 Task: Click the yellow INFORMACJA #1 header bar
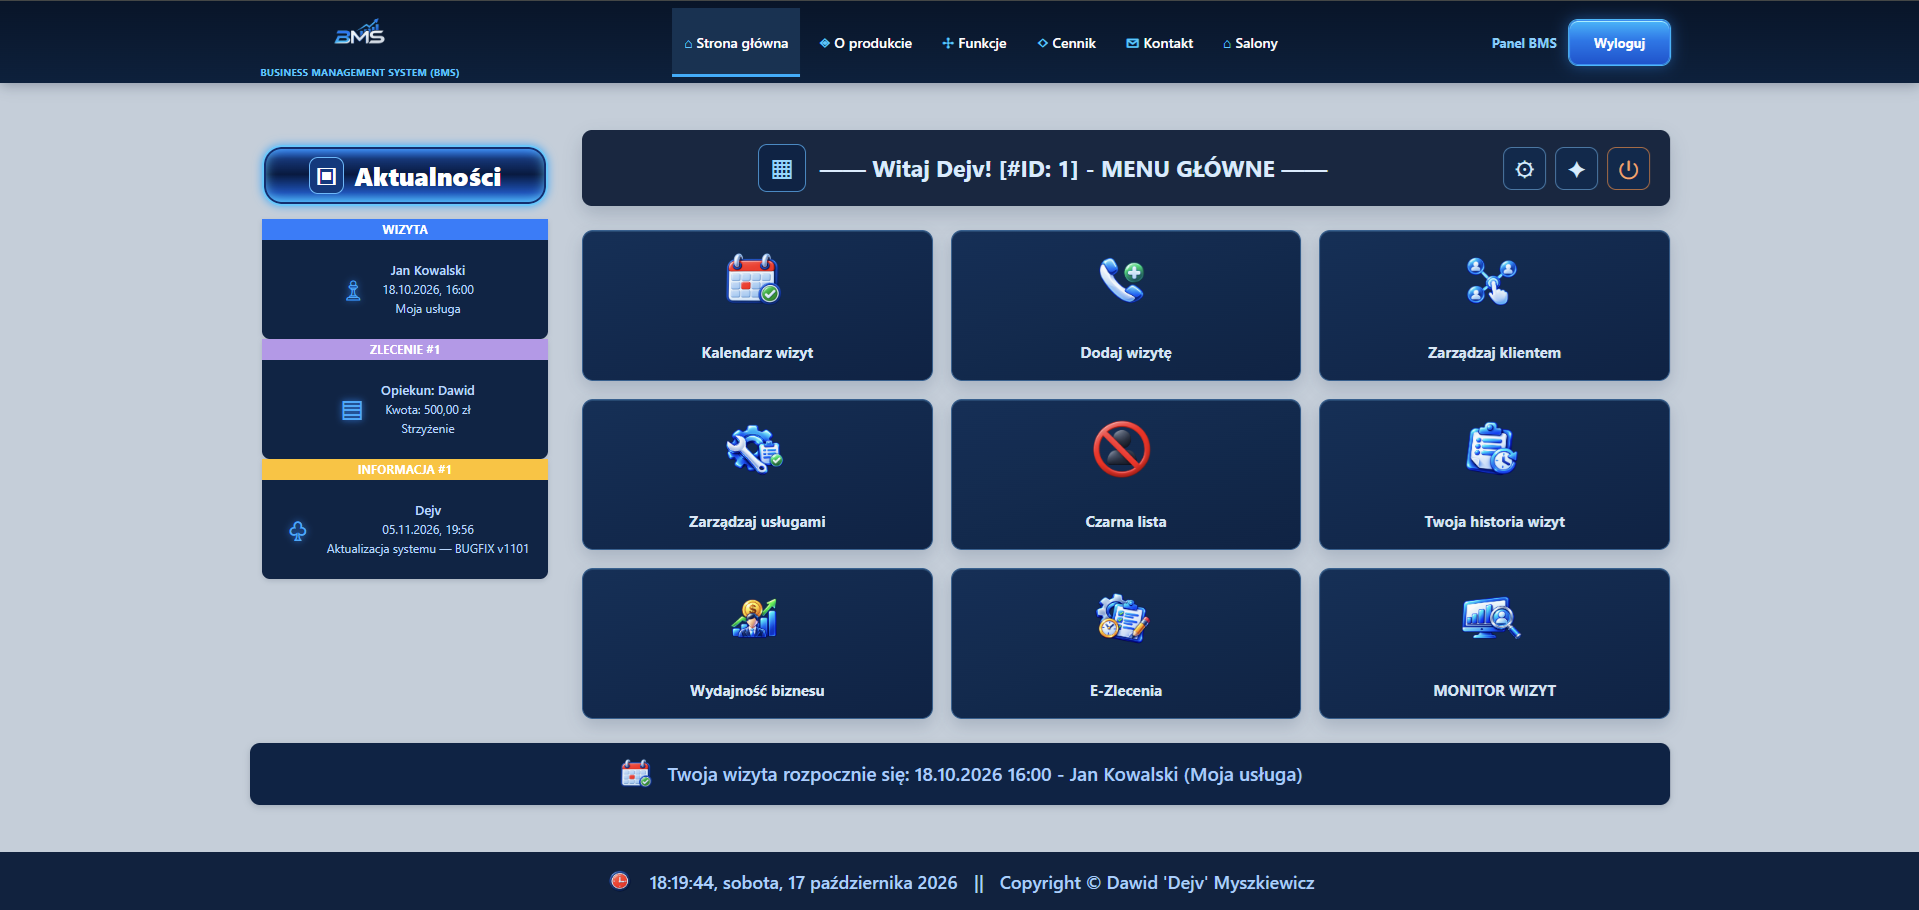pos(405,469)
